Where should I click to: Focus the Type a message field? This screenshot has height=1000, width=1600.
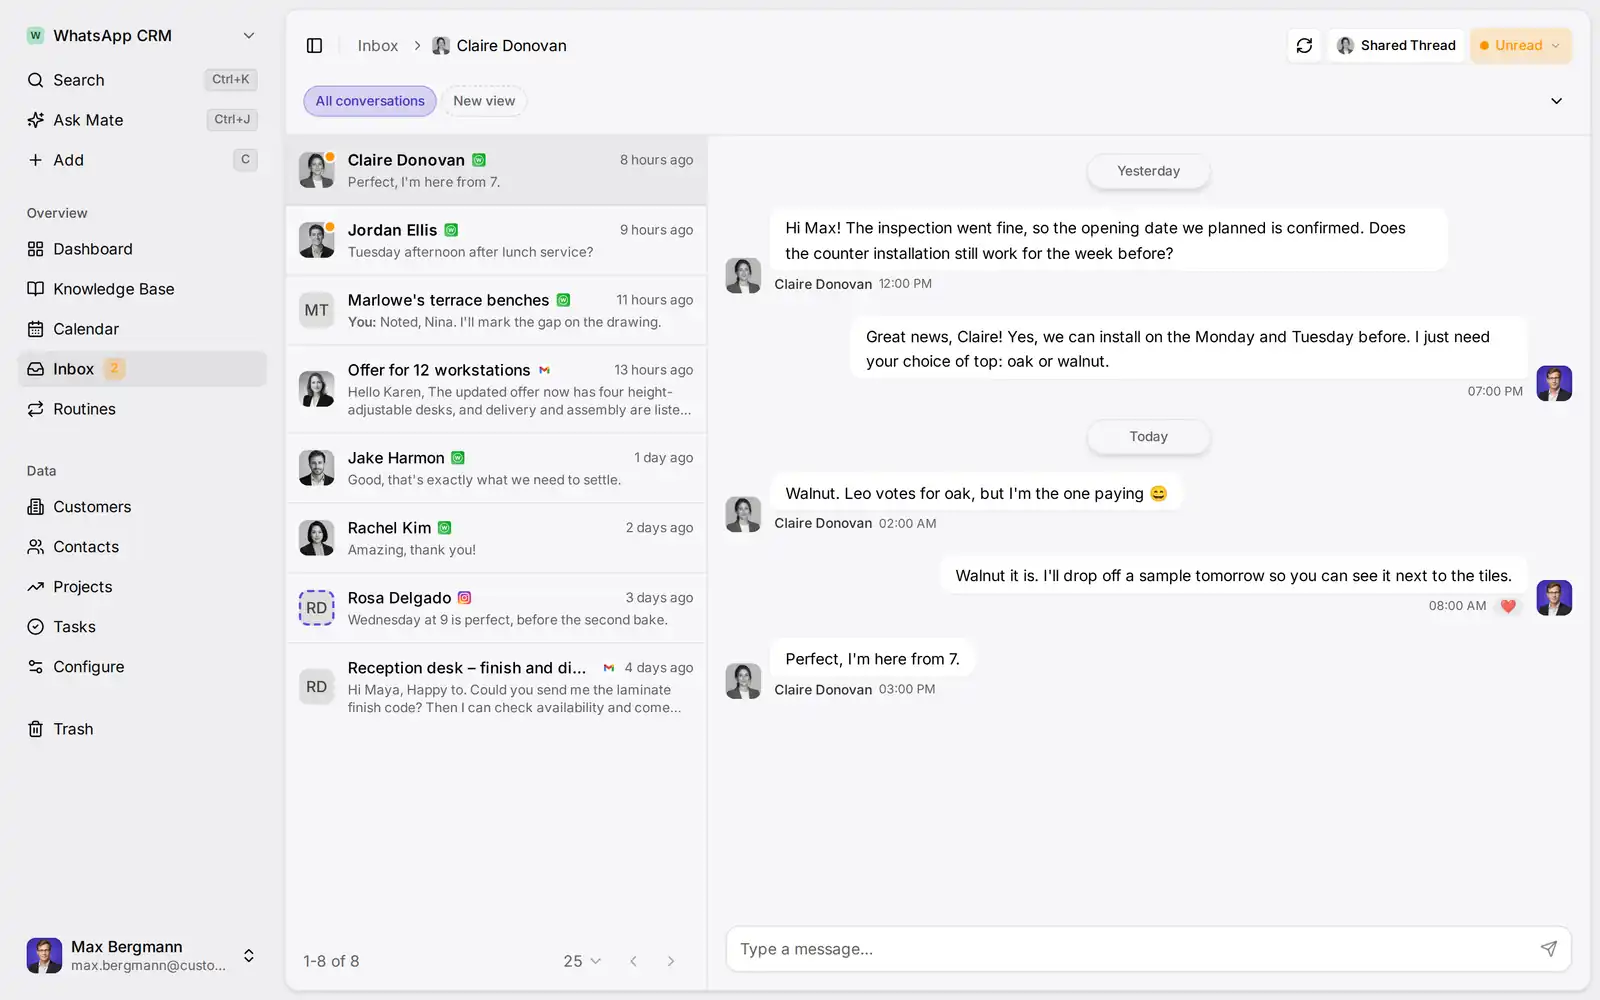click(1148, 949)
